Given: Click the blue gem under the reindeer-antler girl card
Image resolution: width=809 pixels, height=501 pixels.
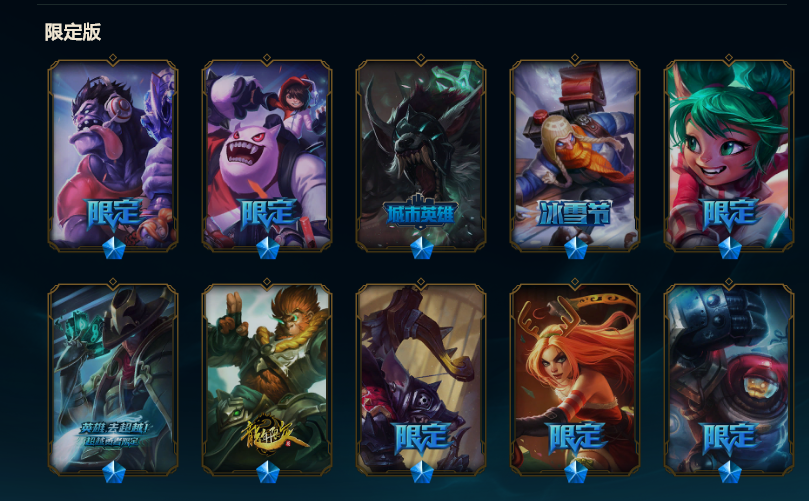Looking at the screenshot, I should click(576, 472).
